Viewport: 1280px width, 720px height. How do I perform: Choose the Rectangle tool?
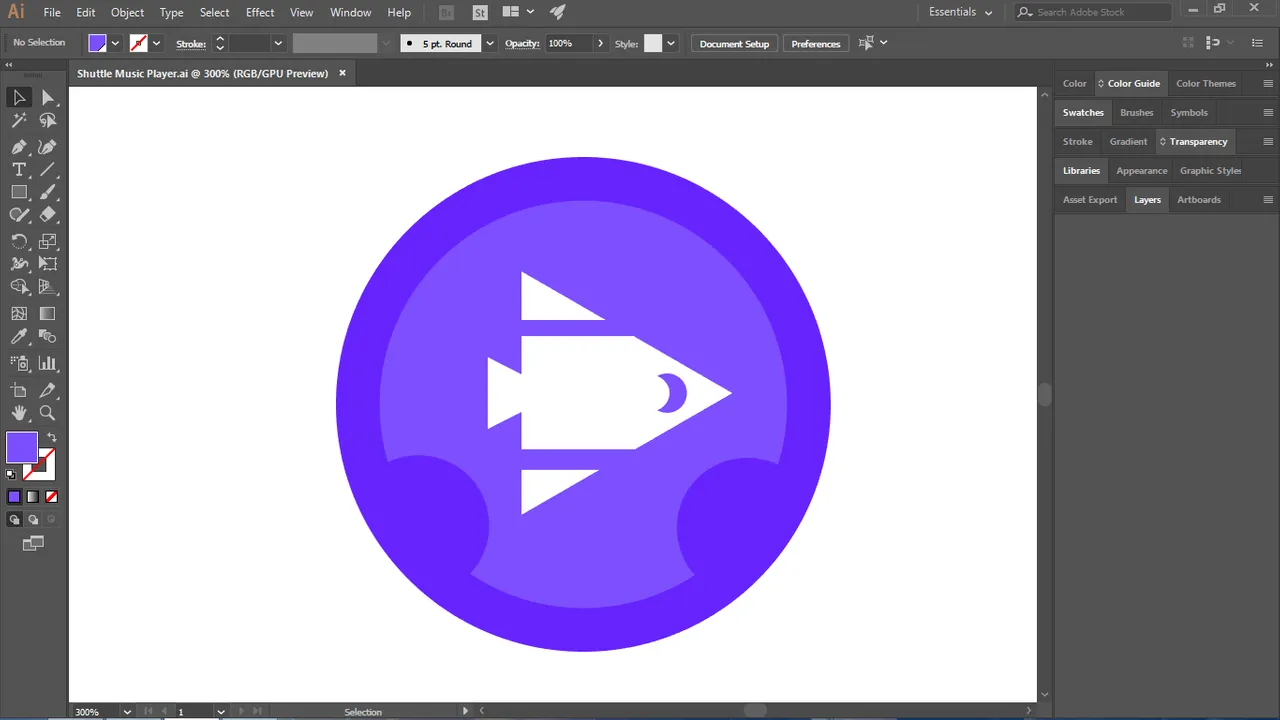click(x=19, y=192)
